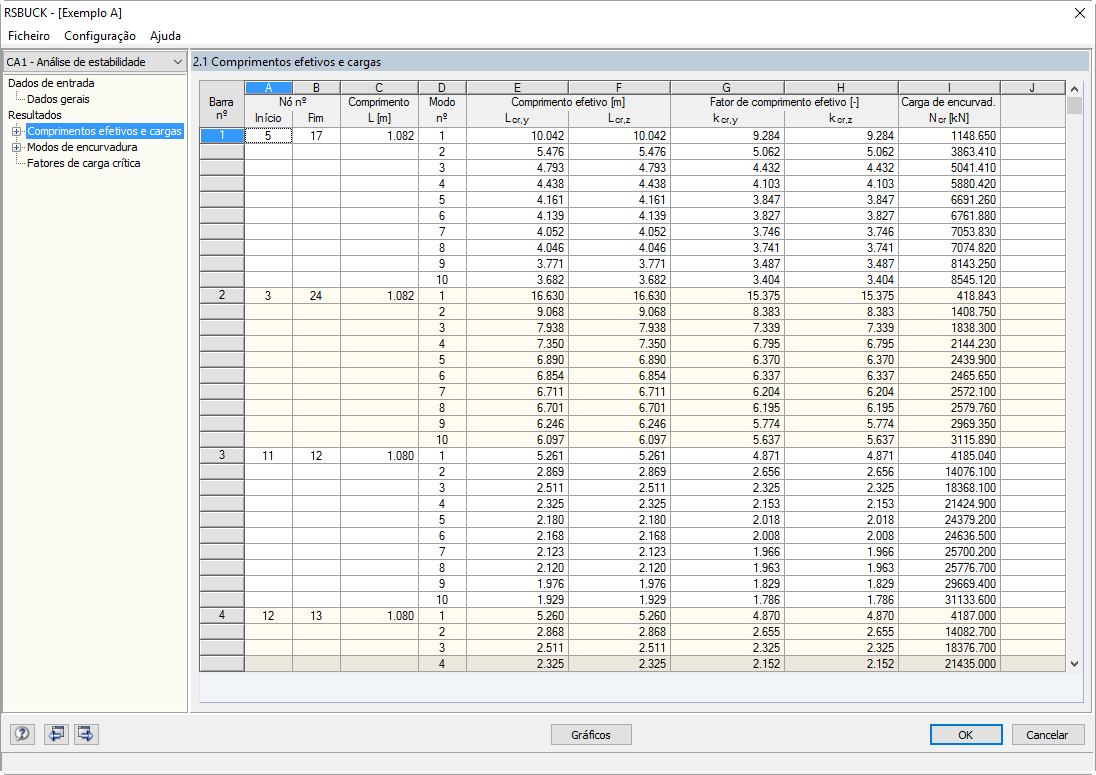This screenshot has height=775, width=1096.
Task: Click Comprimento L [m] column heading
Action: tap(379, 110)
